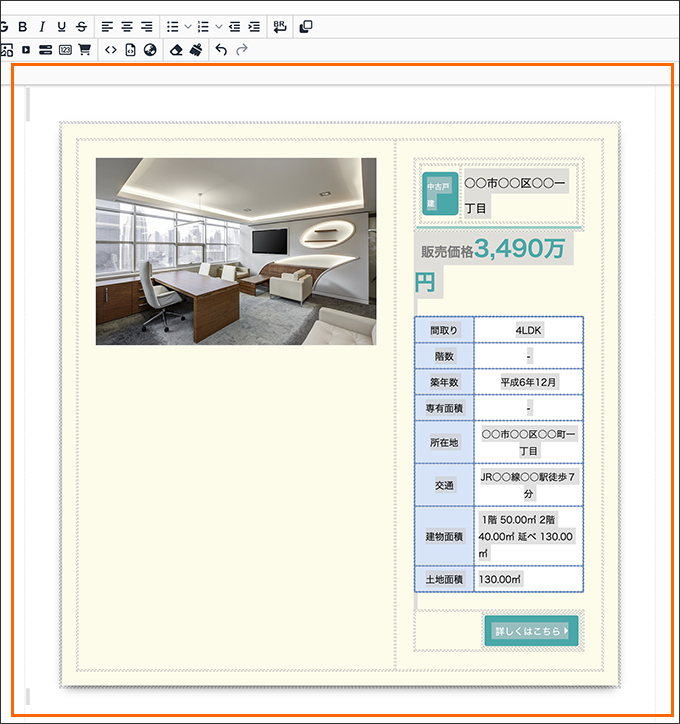Click the 販売価格 label
Screen dimensions: 680x724
[x=447, y=252]
